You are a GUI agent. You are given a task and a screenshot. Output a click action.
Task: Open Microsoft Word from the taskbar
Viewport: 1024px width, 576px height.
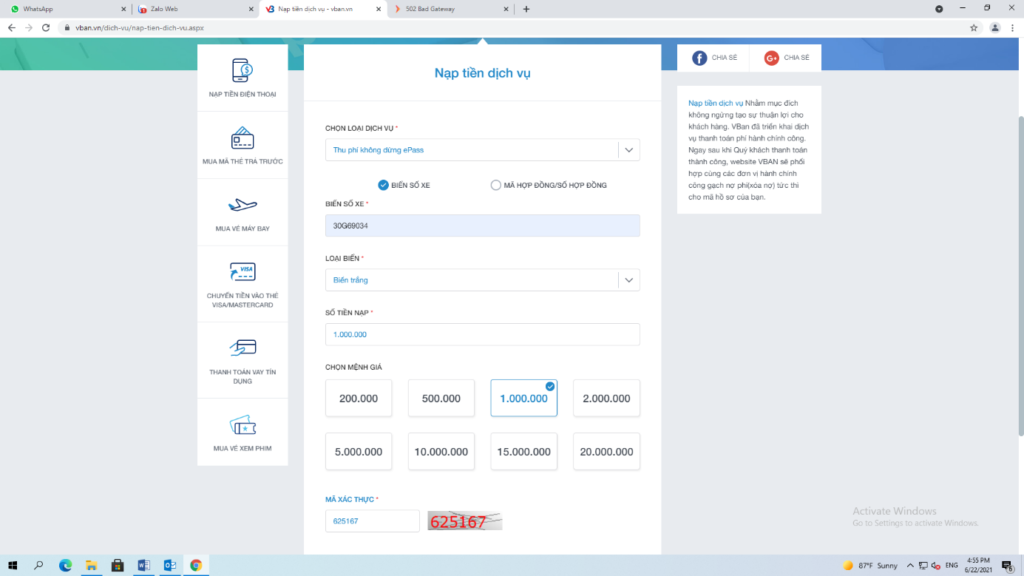tap(143, 565)
